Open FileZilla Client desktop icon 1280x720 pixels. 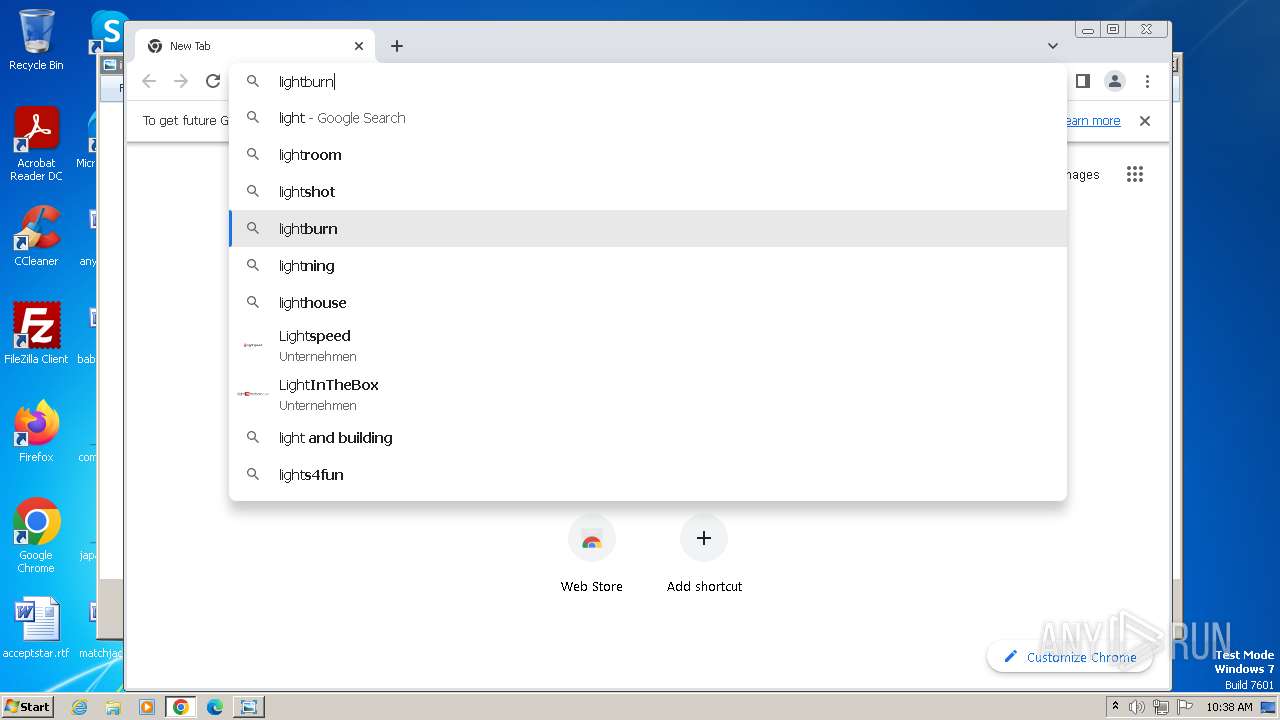pyautogui.click(x=36, y=333)
